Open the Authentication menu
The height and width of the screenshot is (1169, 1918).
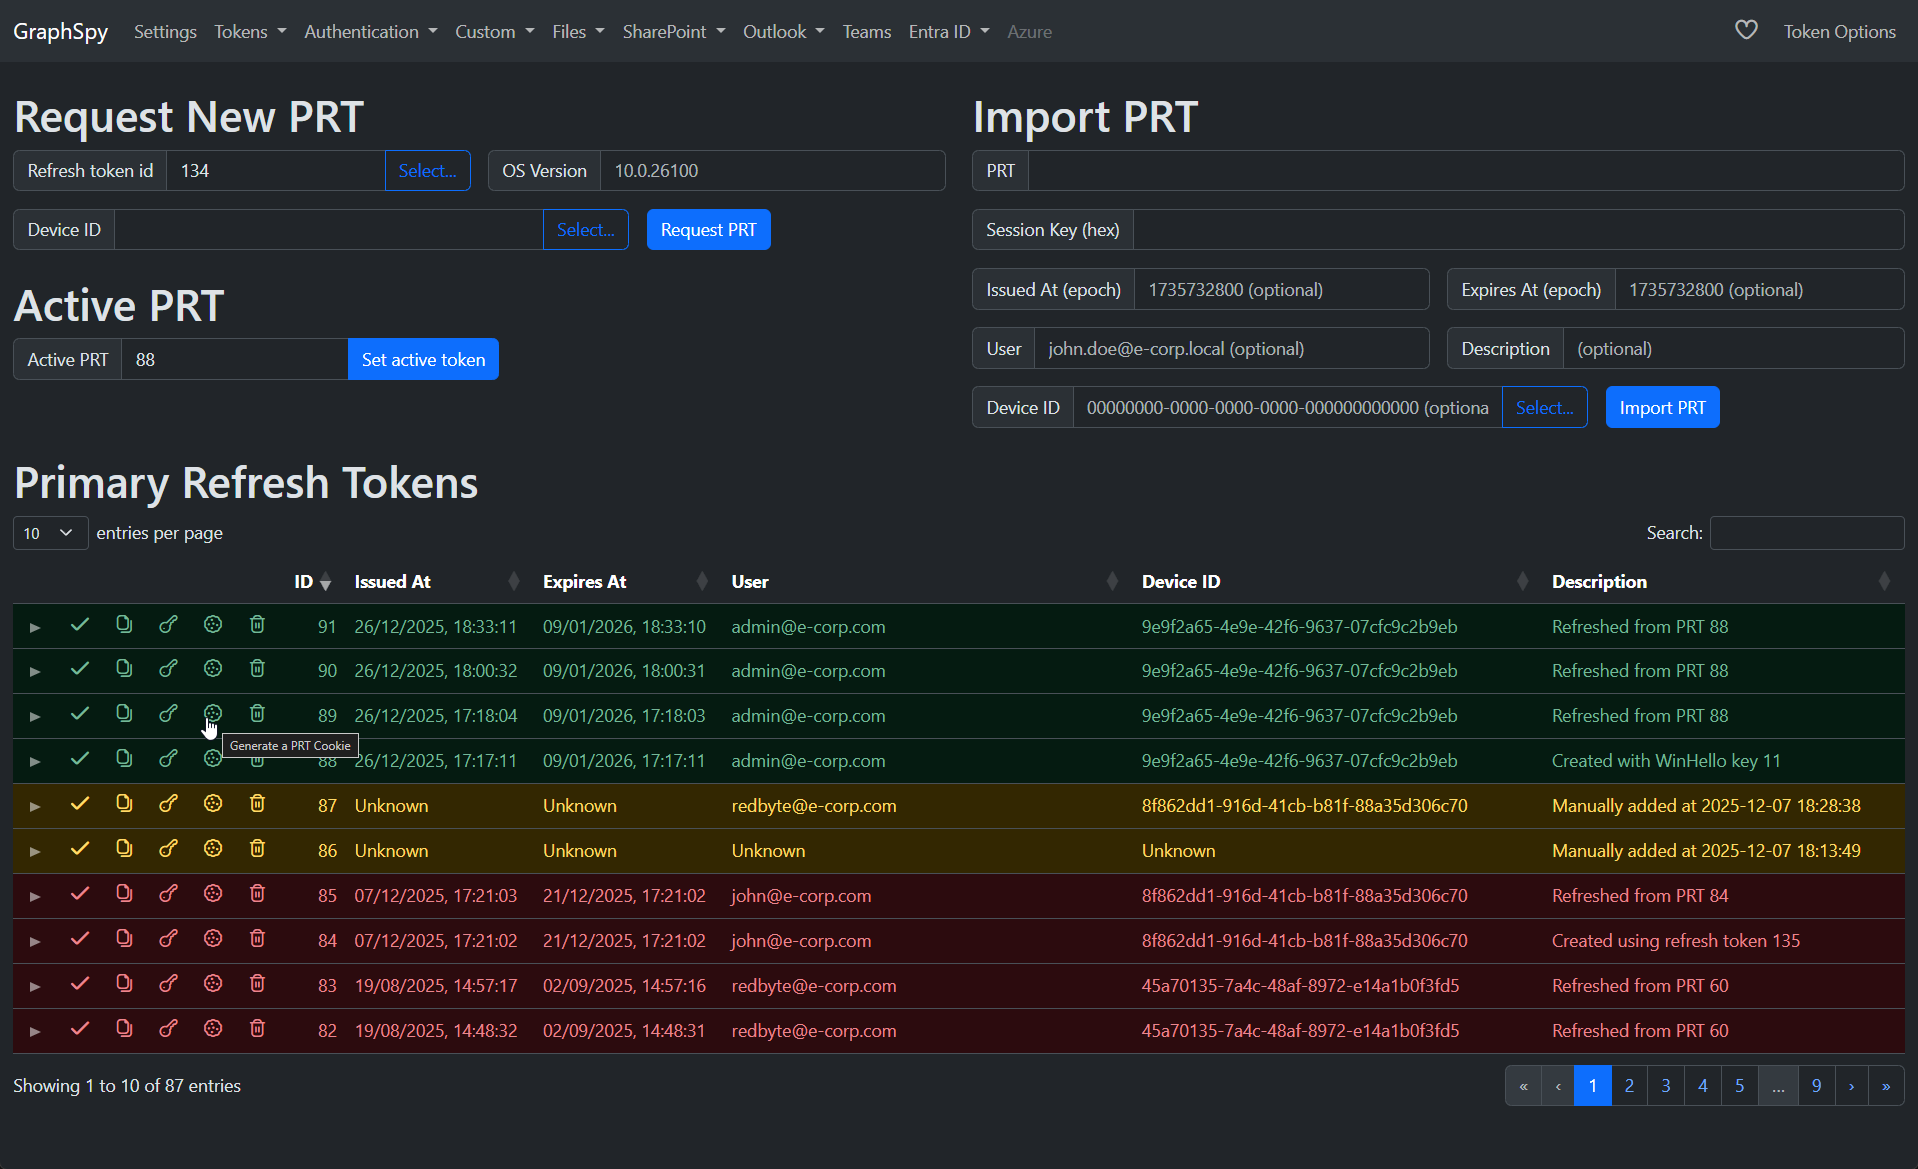coord(371,31)
